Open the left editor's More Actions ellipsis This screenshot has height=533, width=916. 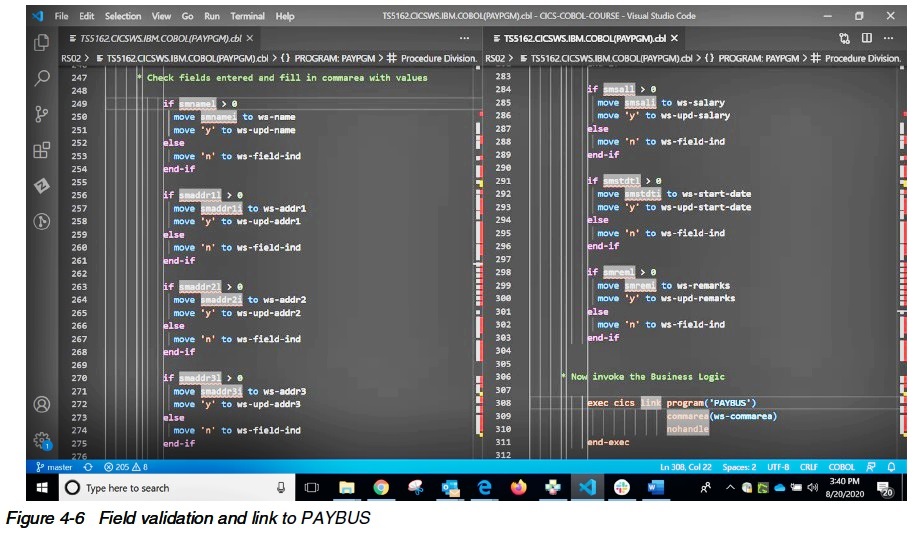pos(464,38)
